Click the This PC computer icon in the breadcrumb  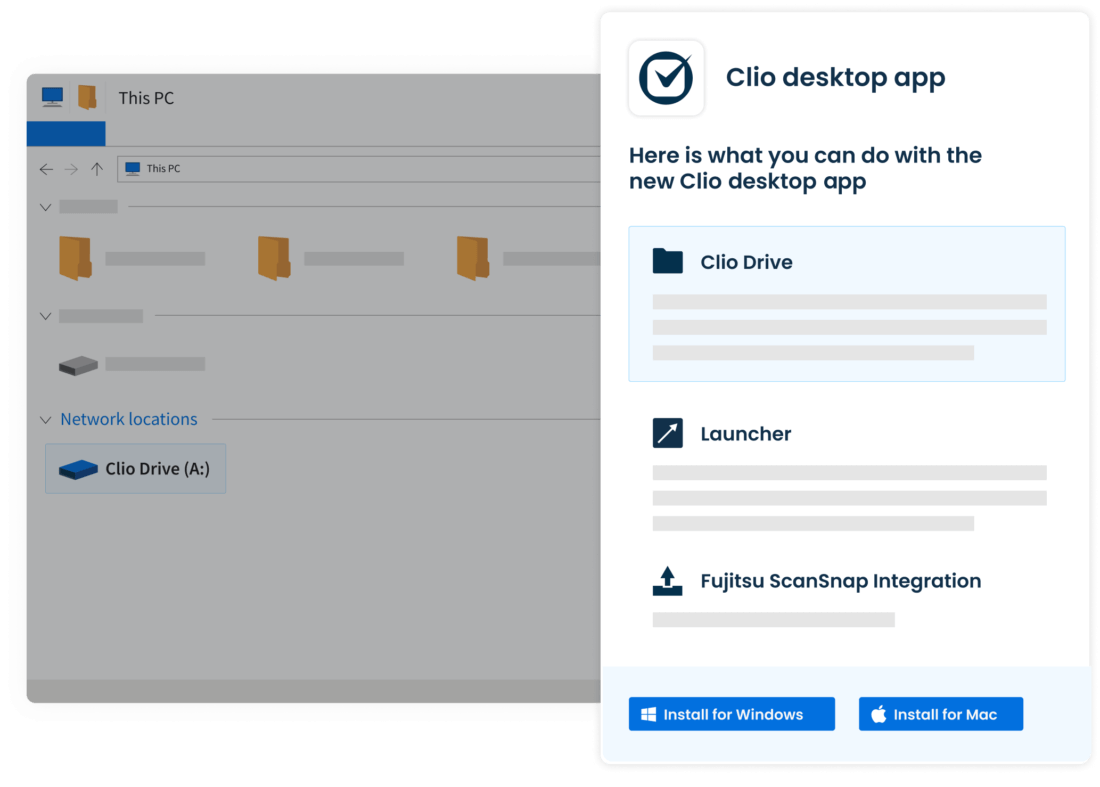(x=131, y=168)
